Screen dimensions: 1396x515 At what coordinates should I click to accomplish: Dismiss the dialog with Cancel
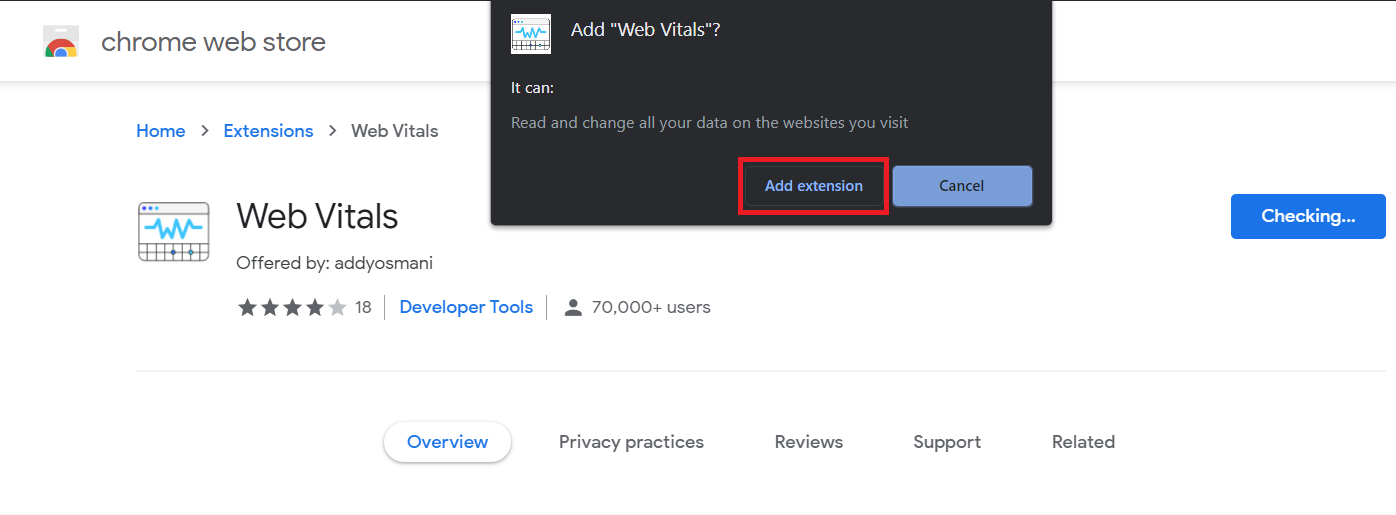962,186
